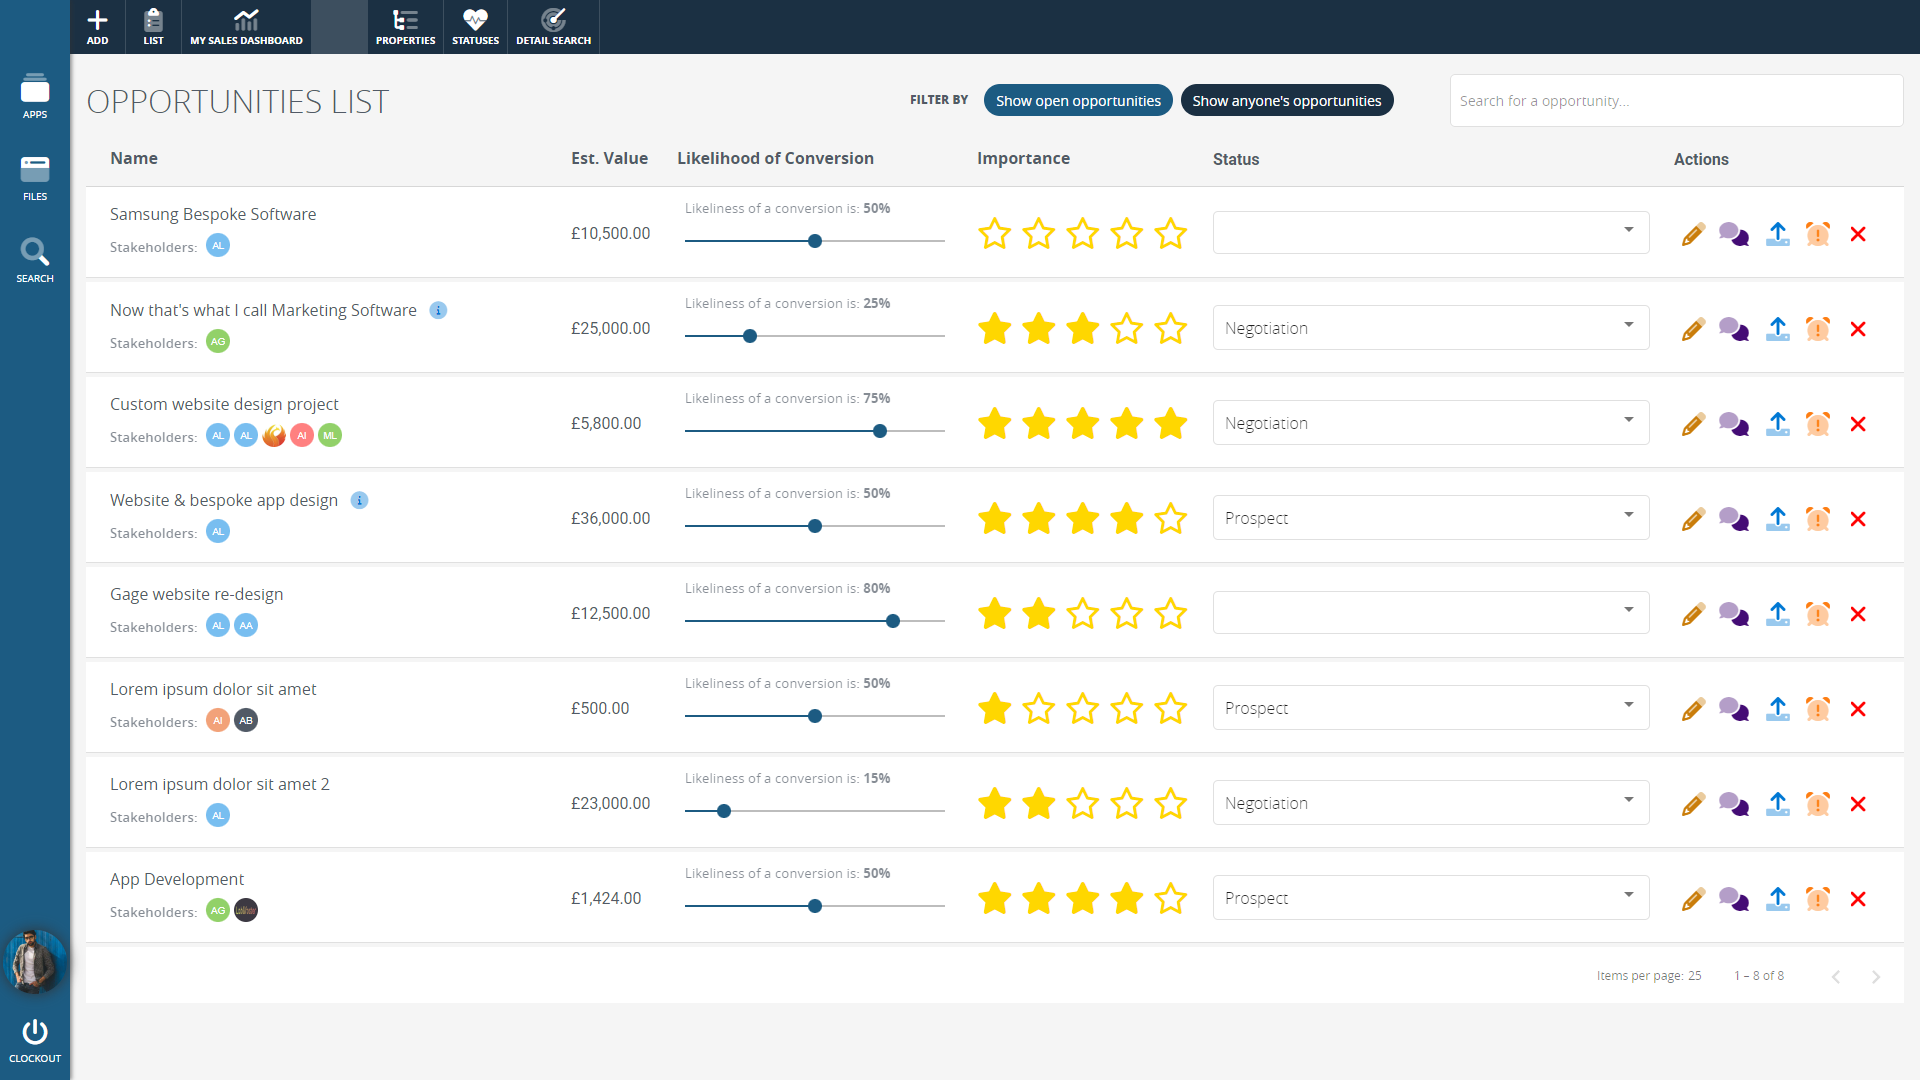
Task: Toggle the Show open opportunities filter
Action: point(1078,101)
